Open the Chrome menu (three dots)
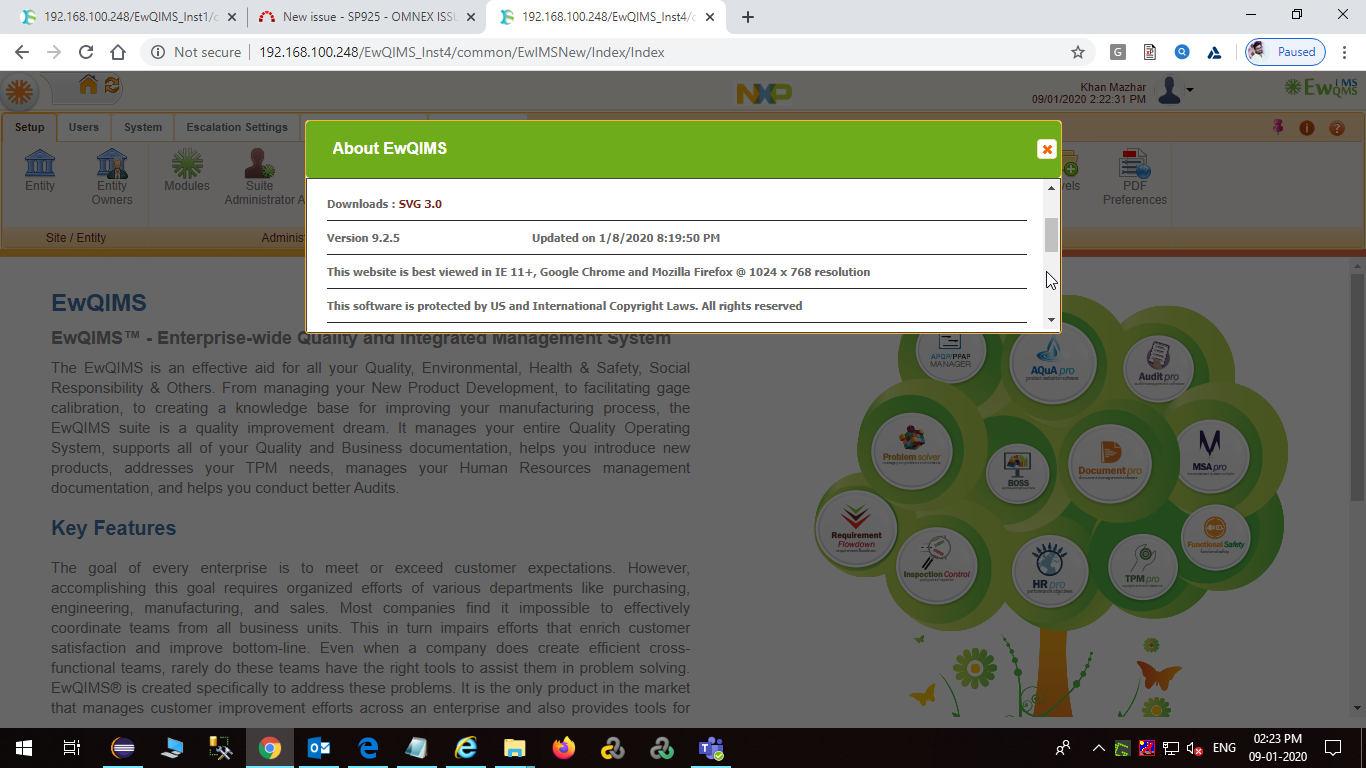 1345,52
